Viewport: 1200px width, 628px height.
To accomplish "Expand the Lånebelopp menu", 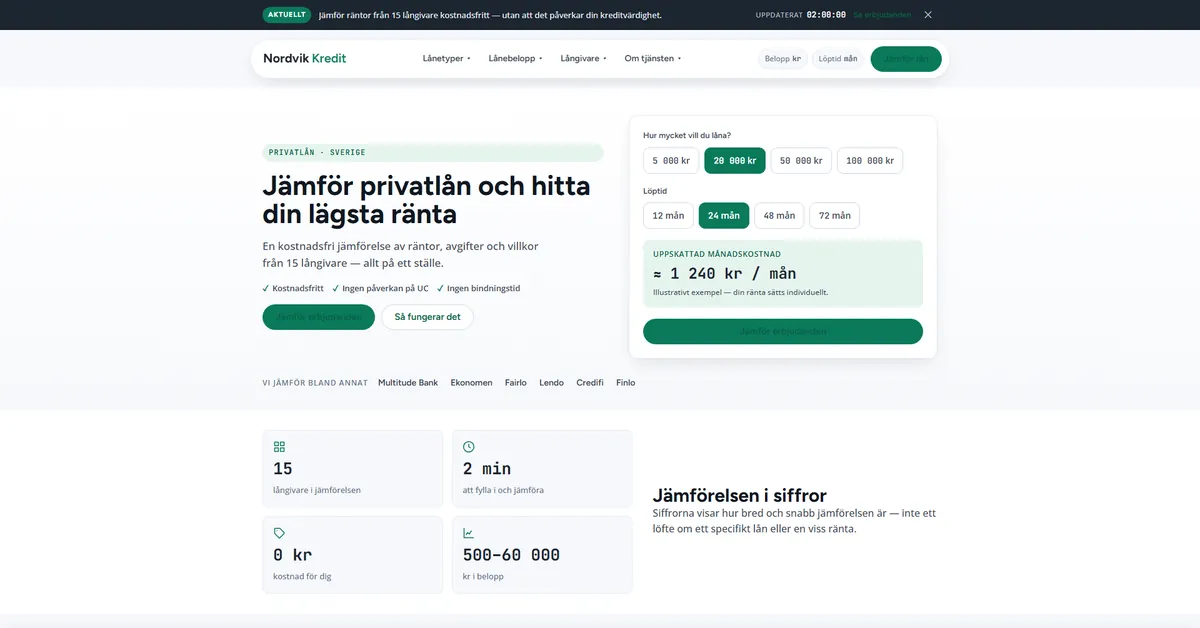I will [x=515, y=58].
